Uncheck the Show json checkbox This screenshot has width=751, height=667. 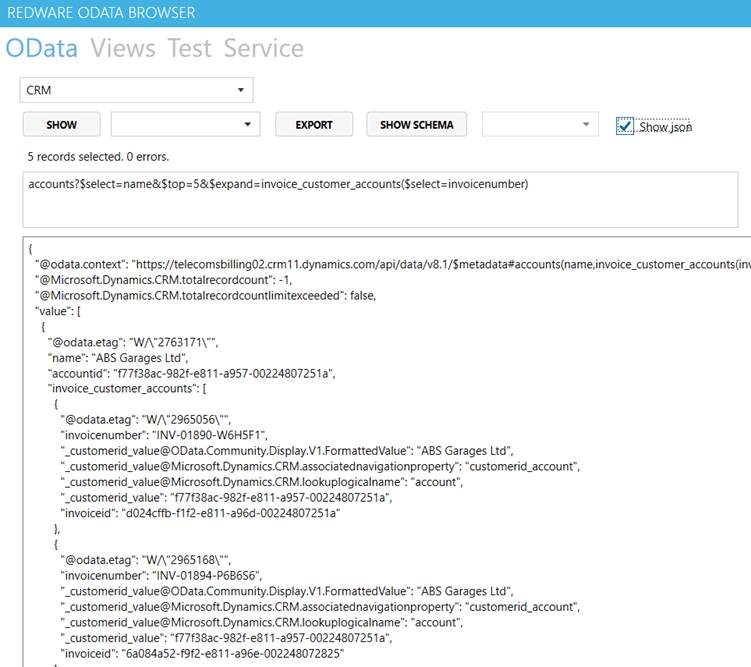coord(625,126)
